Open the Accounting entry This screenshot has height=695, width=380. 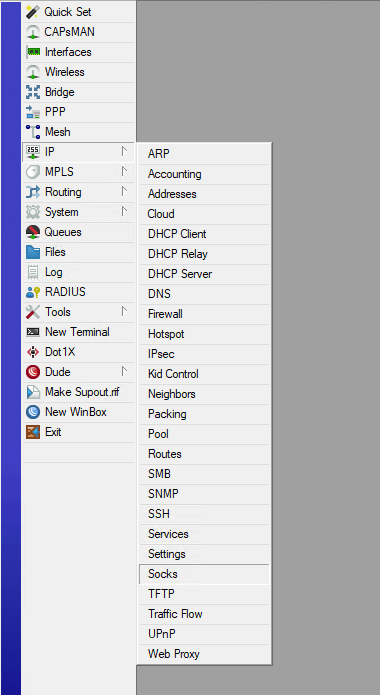204,174
